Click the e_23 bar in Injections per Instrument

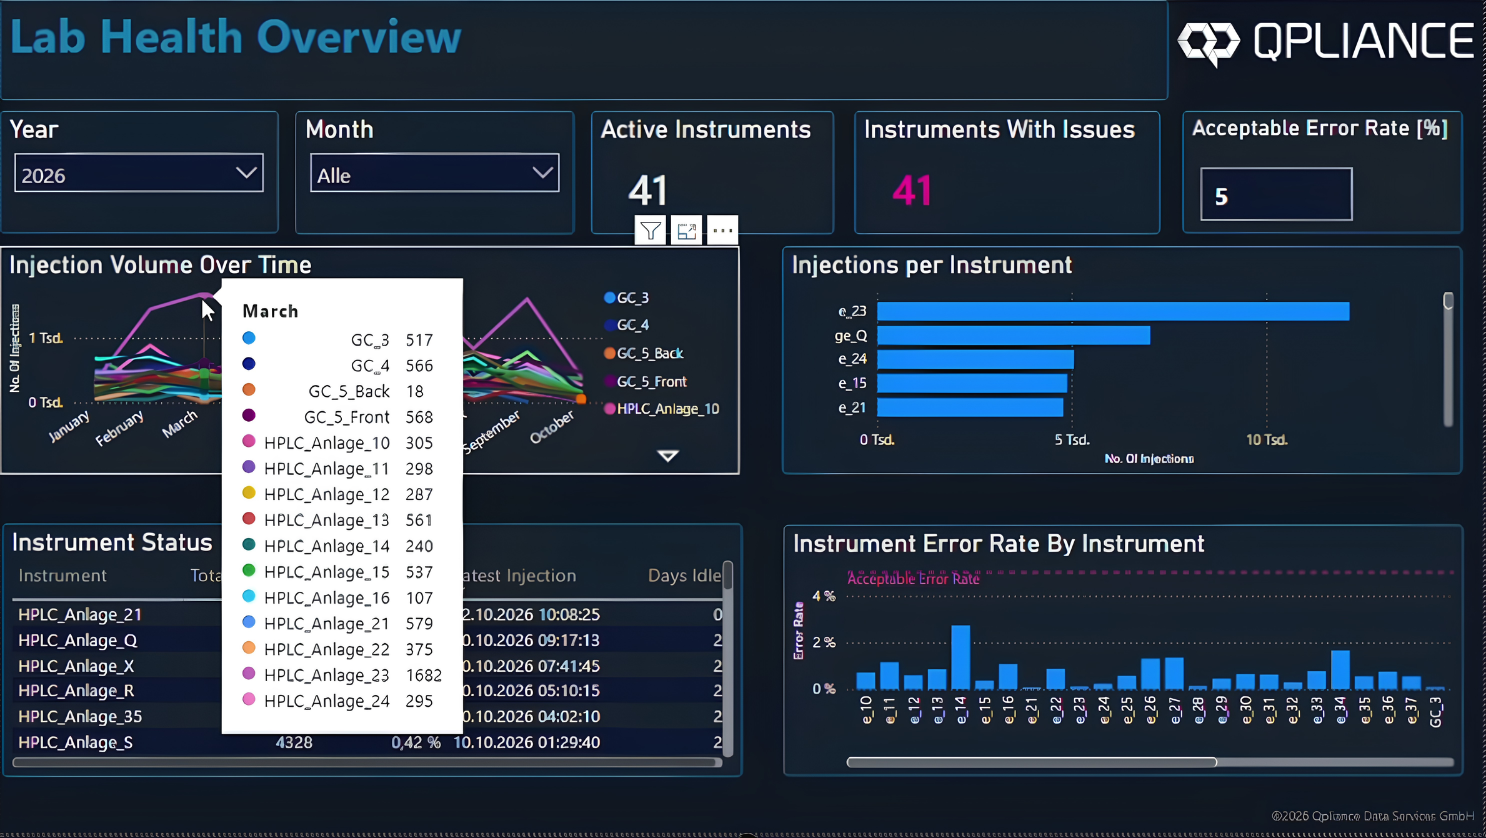[1113, 311]
